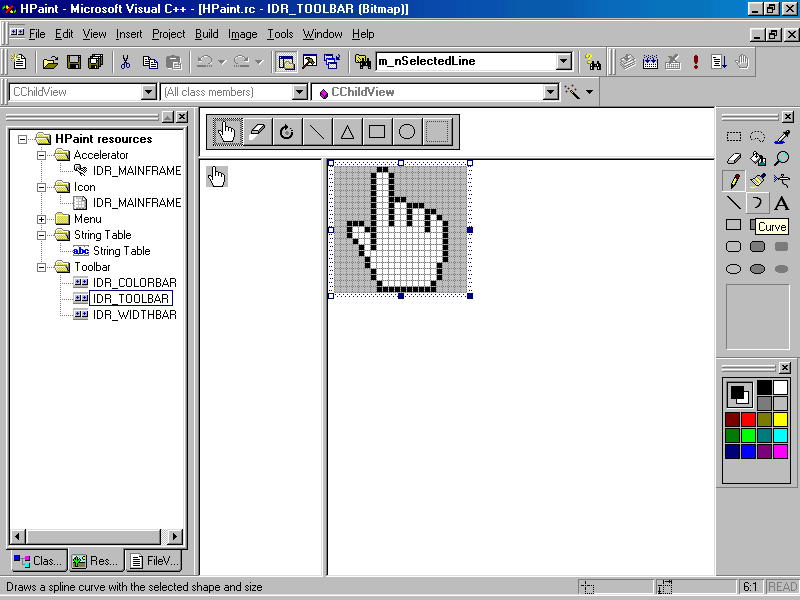Screen dimensions: 800x600
Task: Select the Eraser tool in graphics palette
Action: click(734, 159)
